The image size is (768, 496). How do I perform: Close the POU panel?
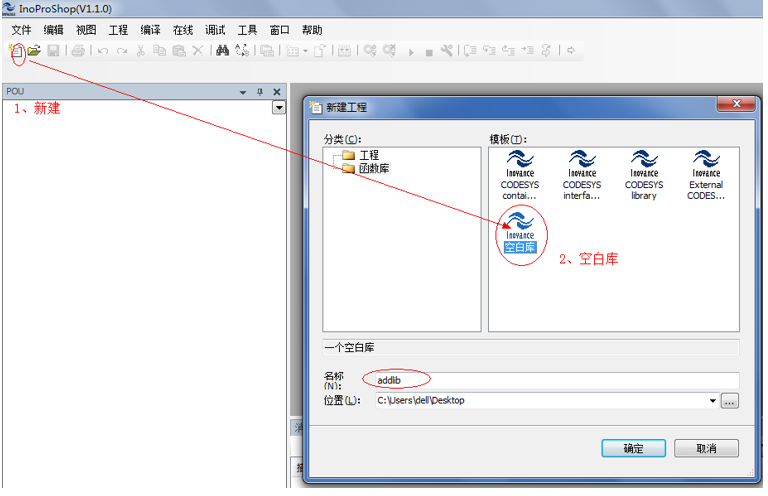(x=277, y=92)
